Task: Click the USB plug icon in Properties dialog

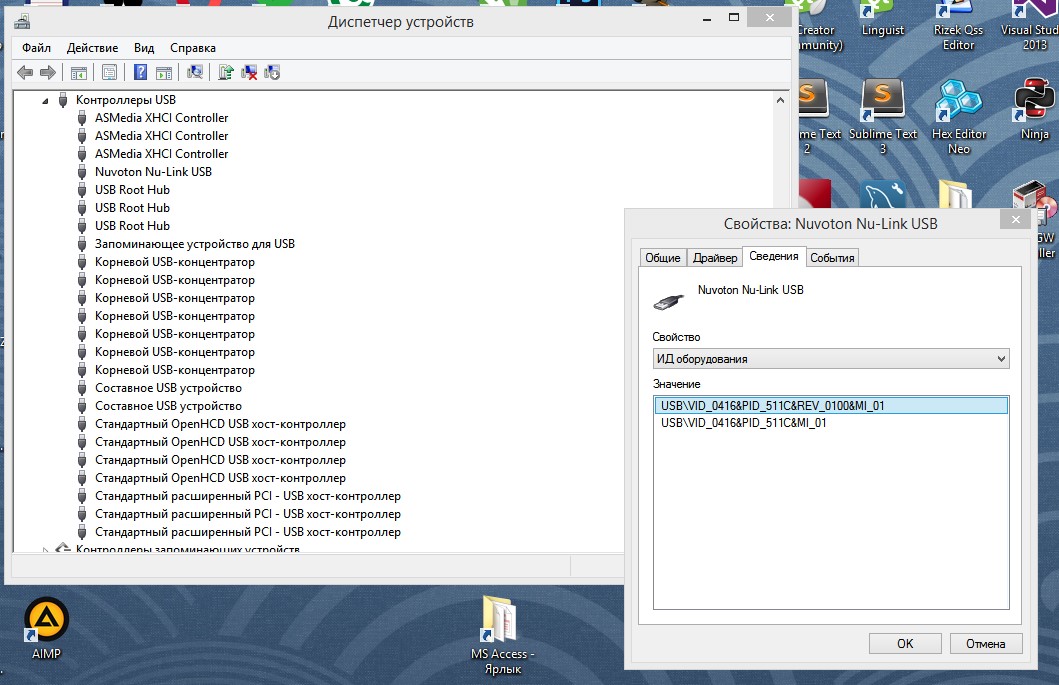Action: click(669, 301)
